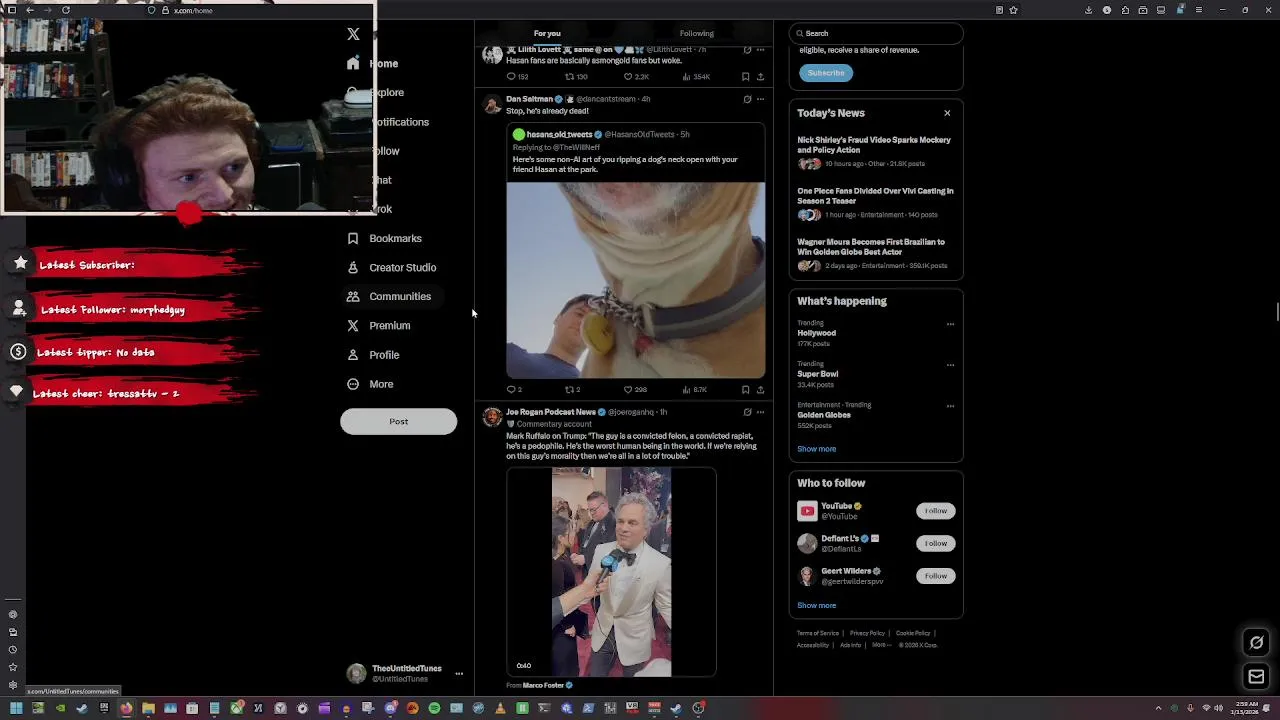Open Premium in the sidebar

[378, 325]
